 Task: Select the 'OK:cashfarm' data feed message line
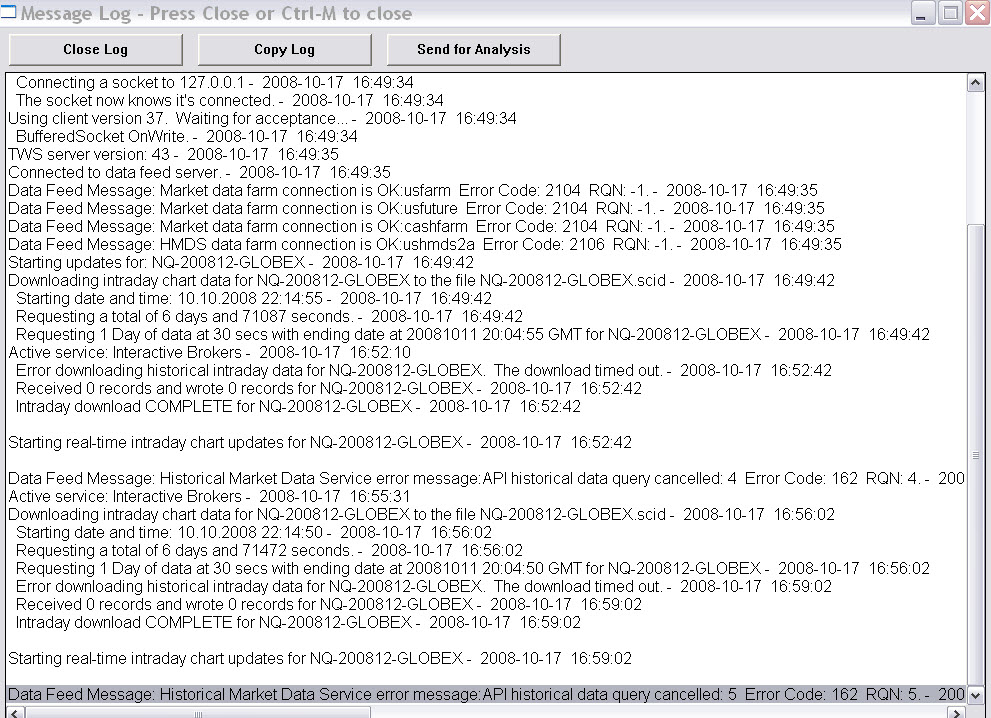[x=421, y=227]
